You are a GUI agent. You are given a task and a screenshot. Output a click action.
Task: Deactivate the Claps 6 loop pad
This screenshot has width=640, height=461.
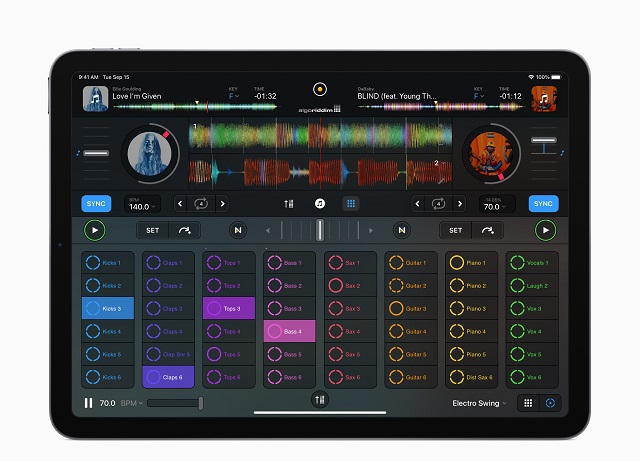168,377
